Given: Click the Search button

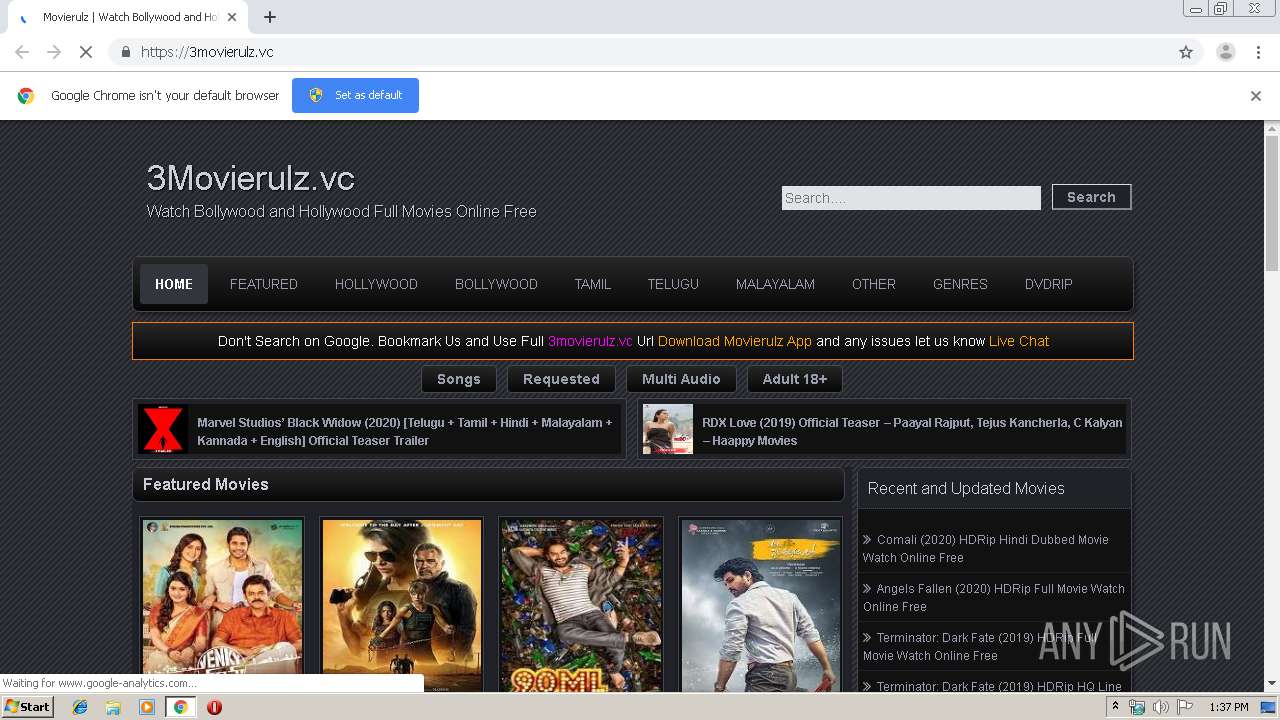Looking at the screenshot, I should (1091, 197).
